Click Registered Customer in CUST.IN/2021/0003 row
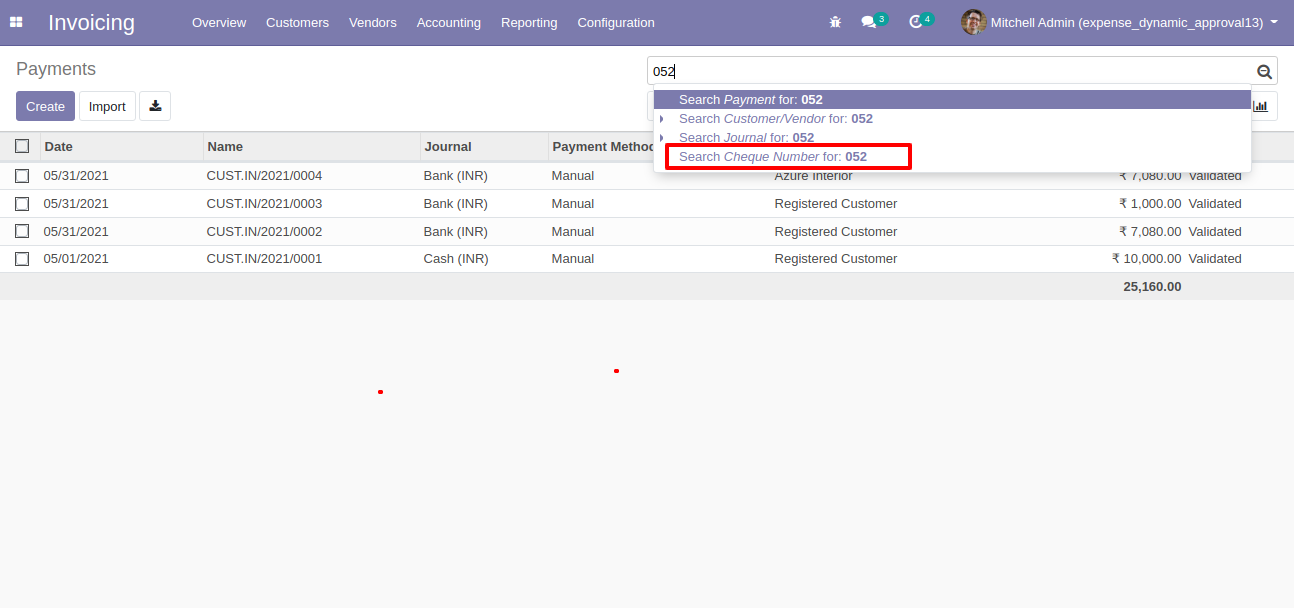1294x608 pixels. (836, 204)
